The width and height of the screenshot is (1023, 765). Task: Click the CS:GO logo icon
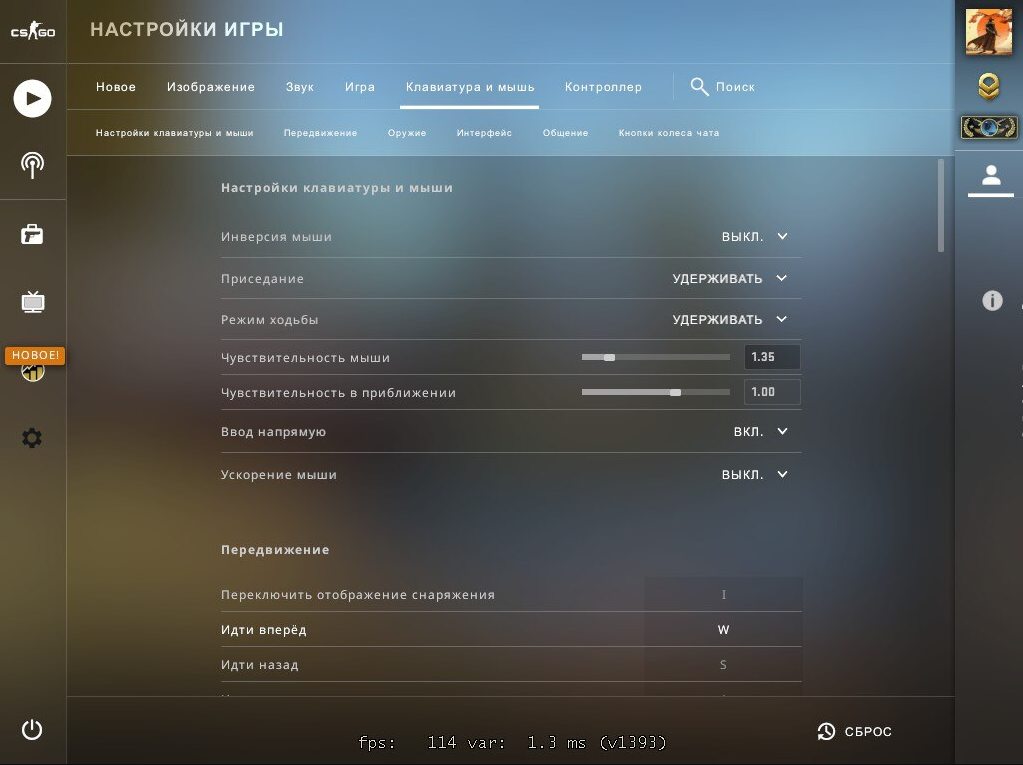click(x=33, y=31)
